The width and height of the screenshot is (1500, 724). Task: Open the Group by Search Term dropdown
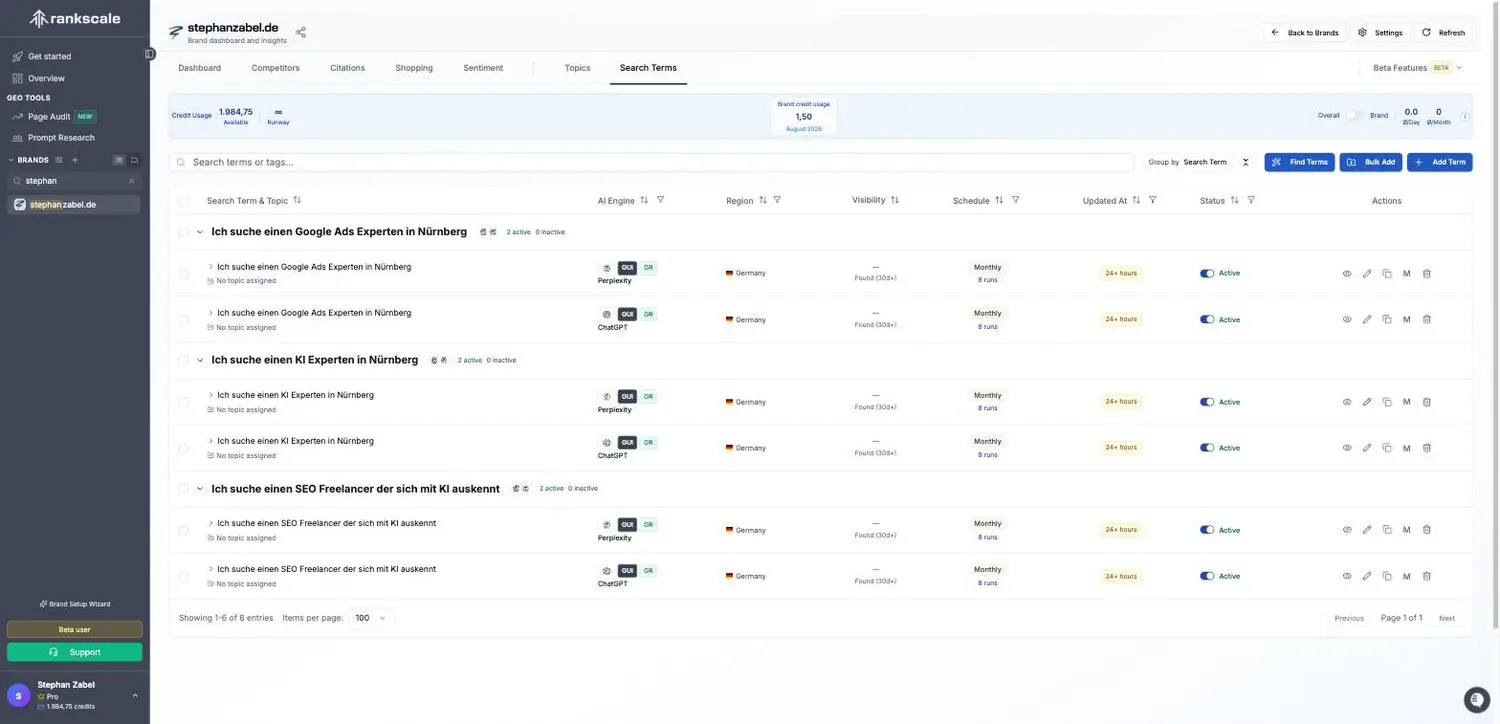pos(1199,162)
